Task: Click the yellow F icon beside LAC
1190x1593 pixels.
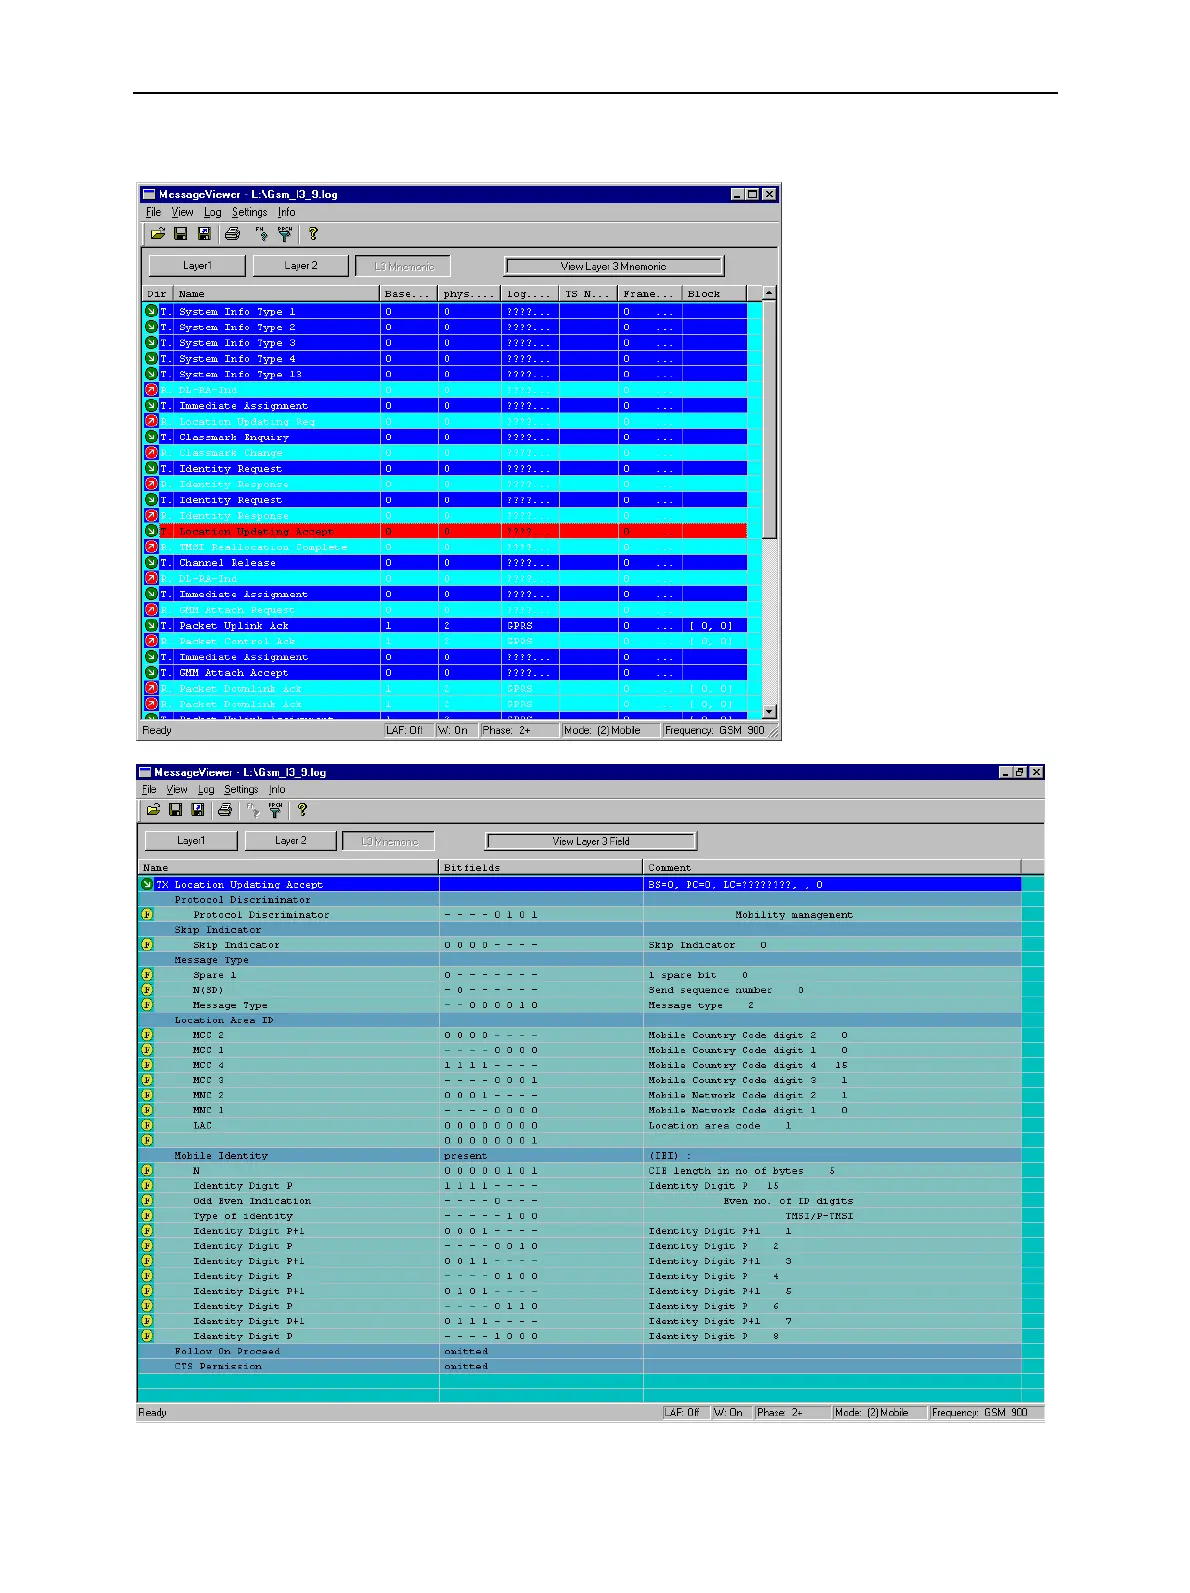Action: [147, 1125]
